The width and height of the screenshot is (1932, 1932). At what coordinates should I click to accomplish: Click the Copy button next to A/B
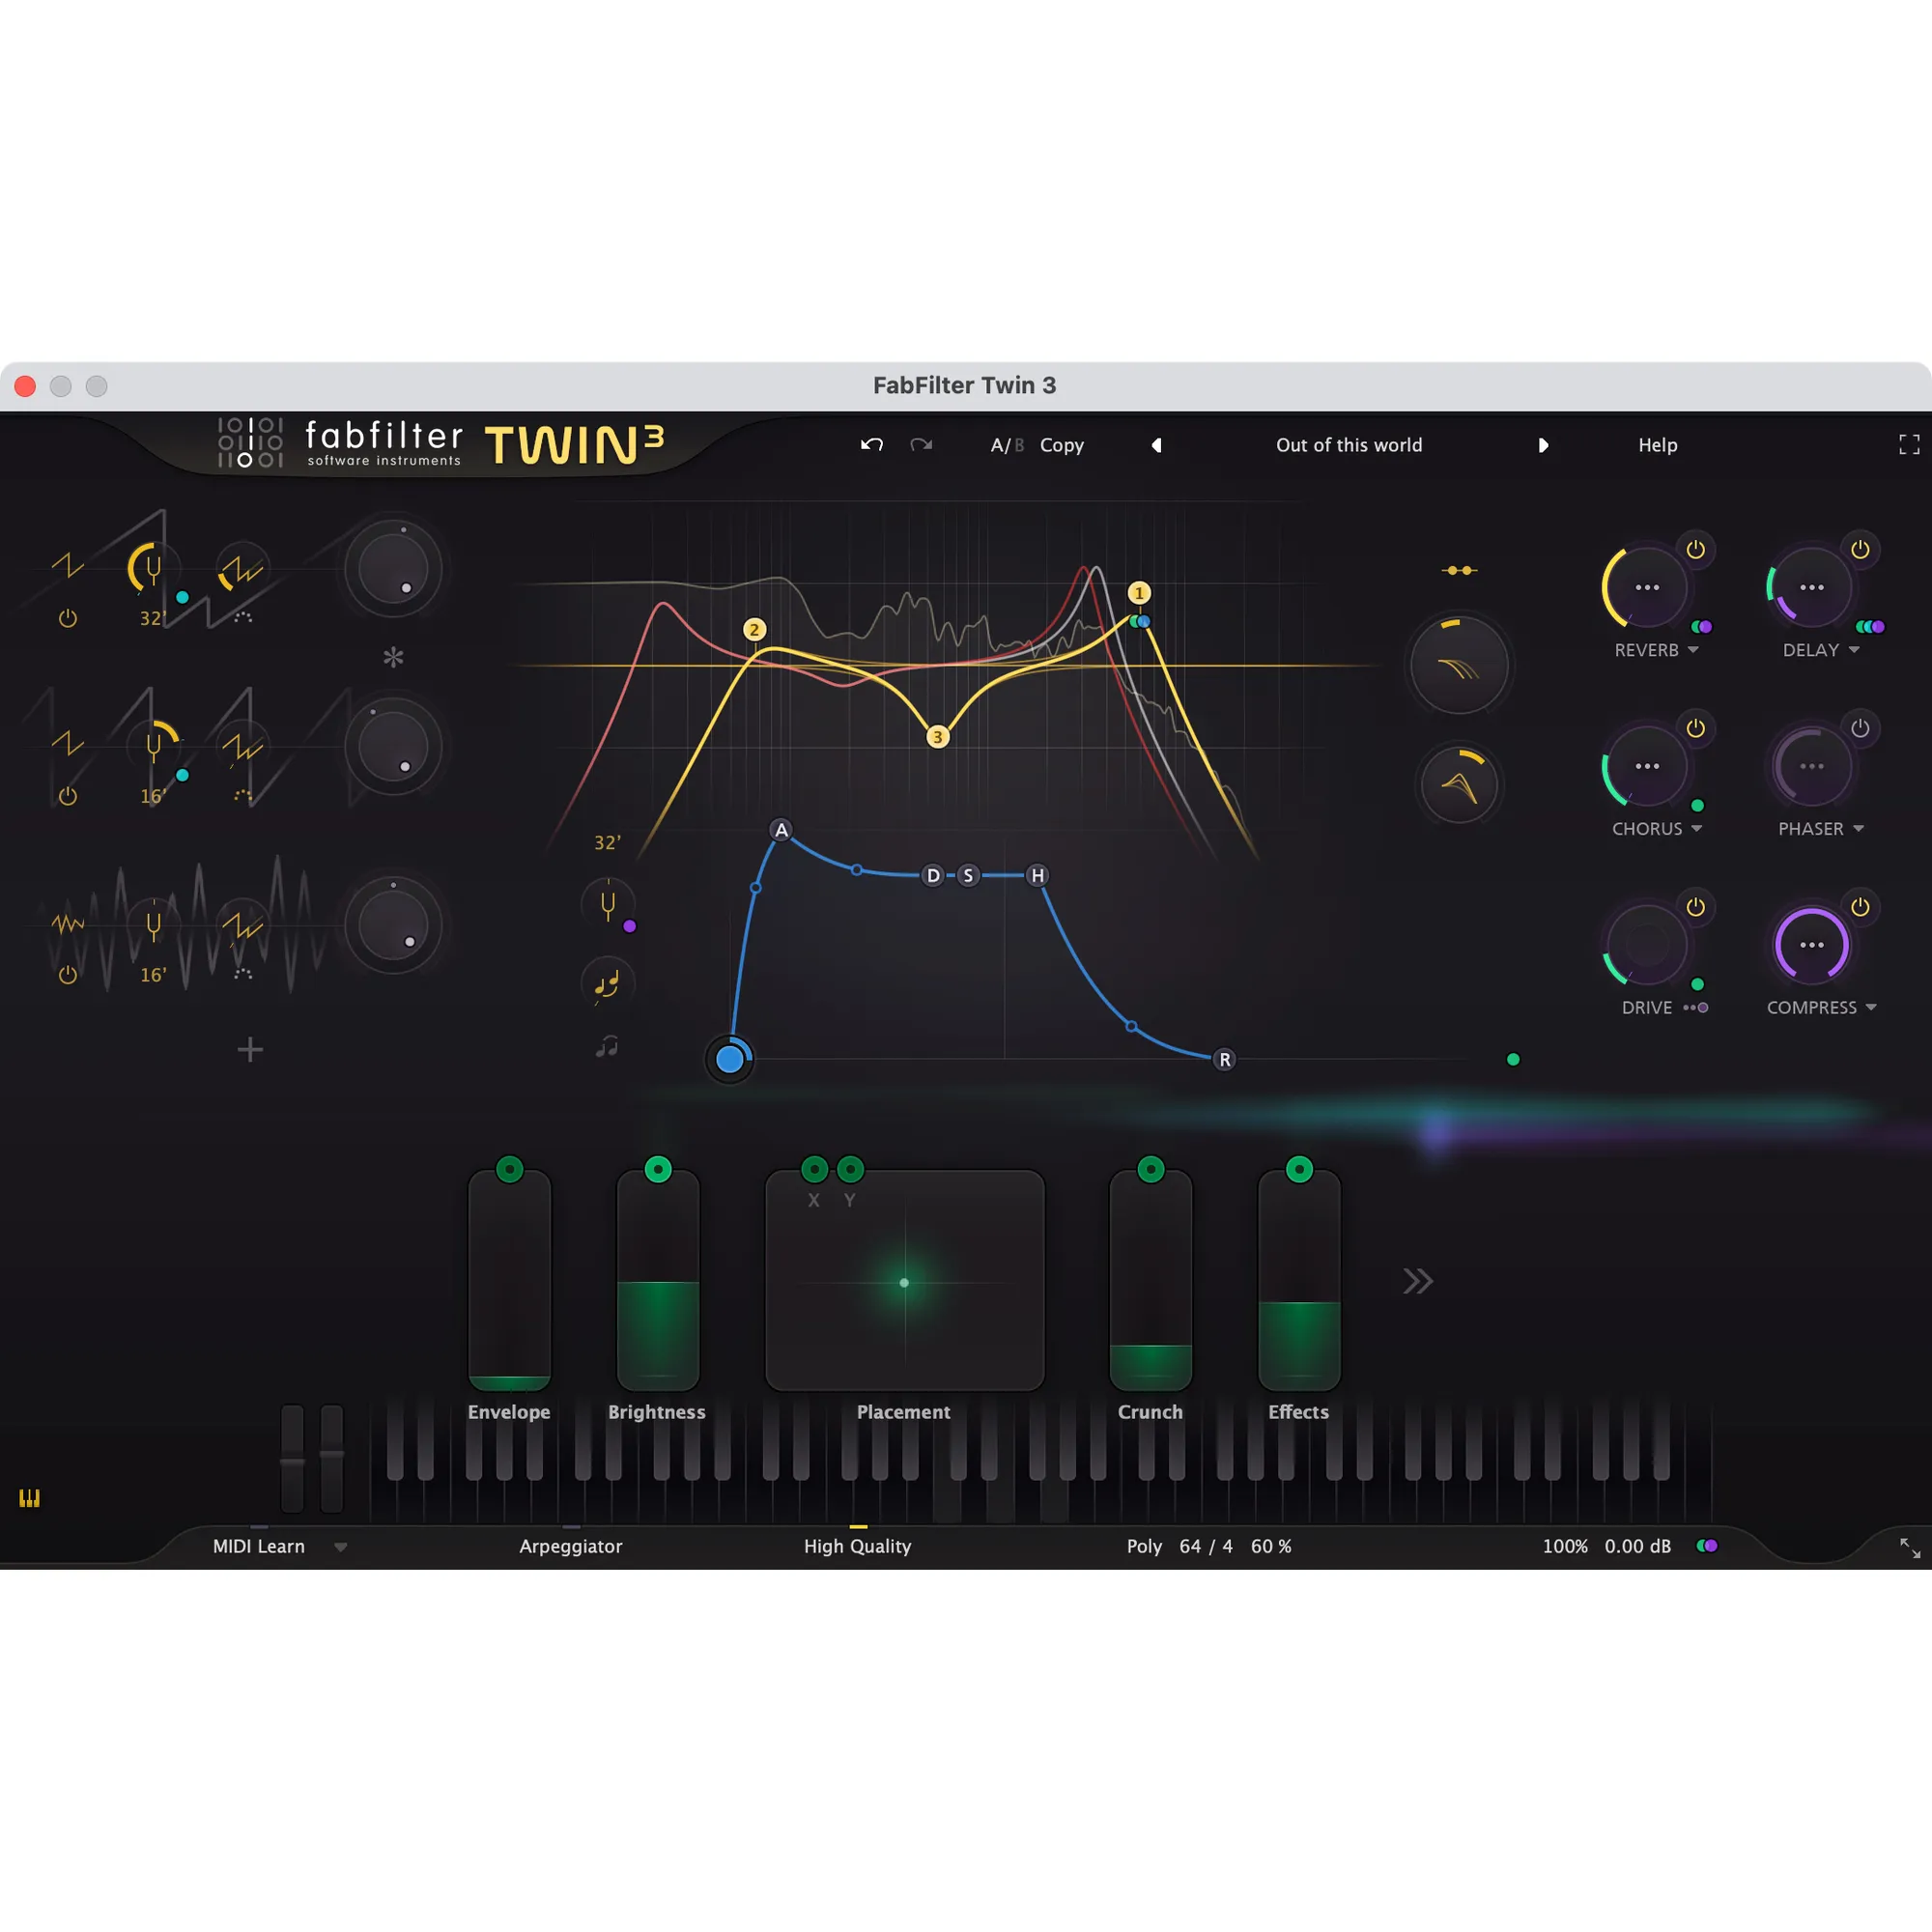1061,445
